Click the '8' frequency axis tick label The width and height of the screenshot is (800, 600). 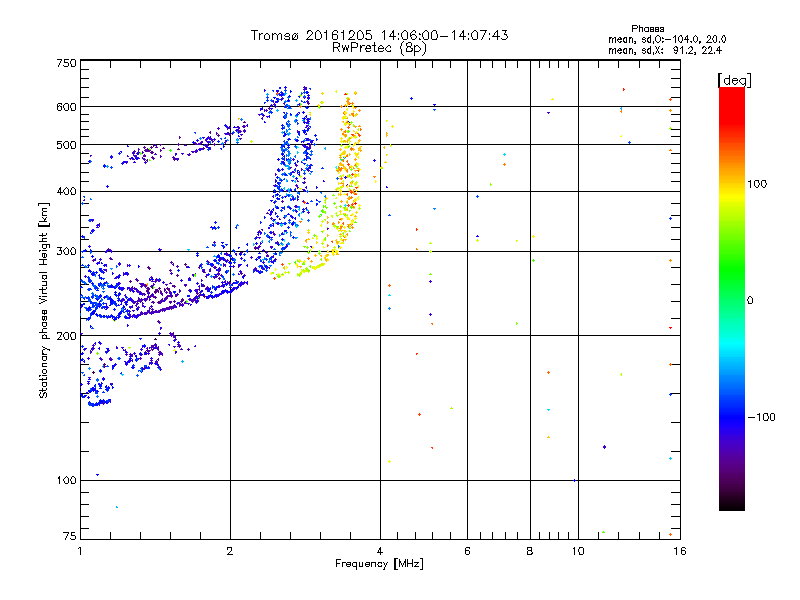click(x=530, y=551)
